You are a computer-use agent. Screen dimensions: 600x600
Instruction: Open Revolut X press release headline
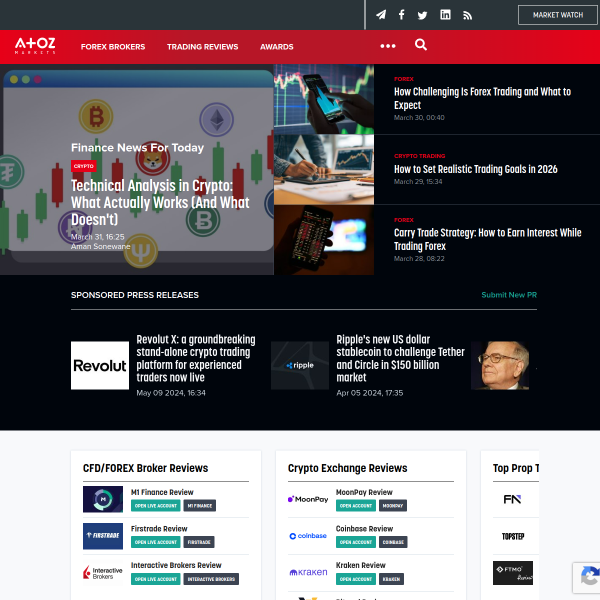[196, 358]
